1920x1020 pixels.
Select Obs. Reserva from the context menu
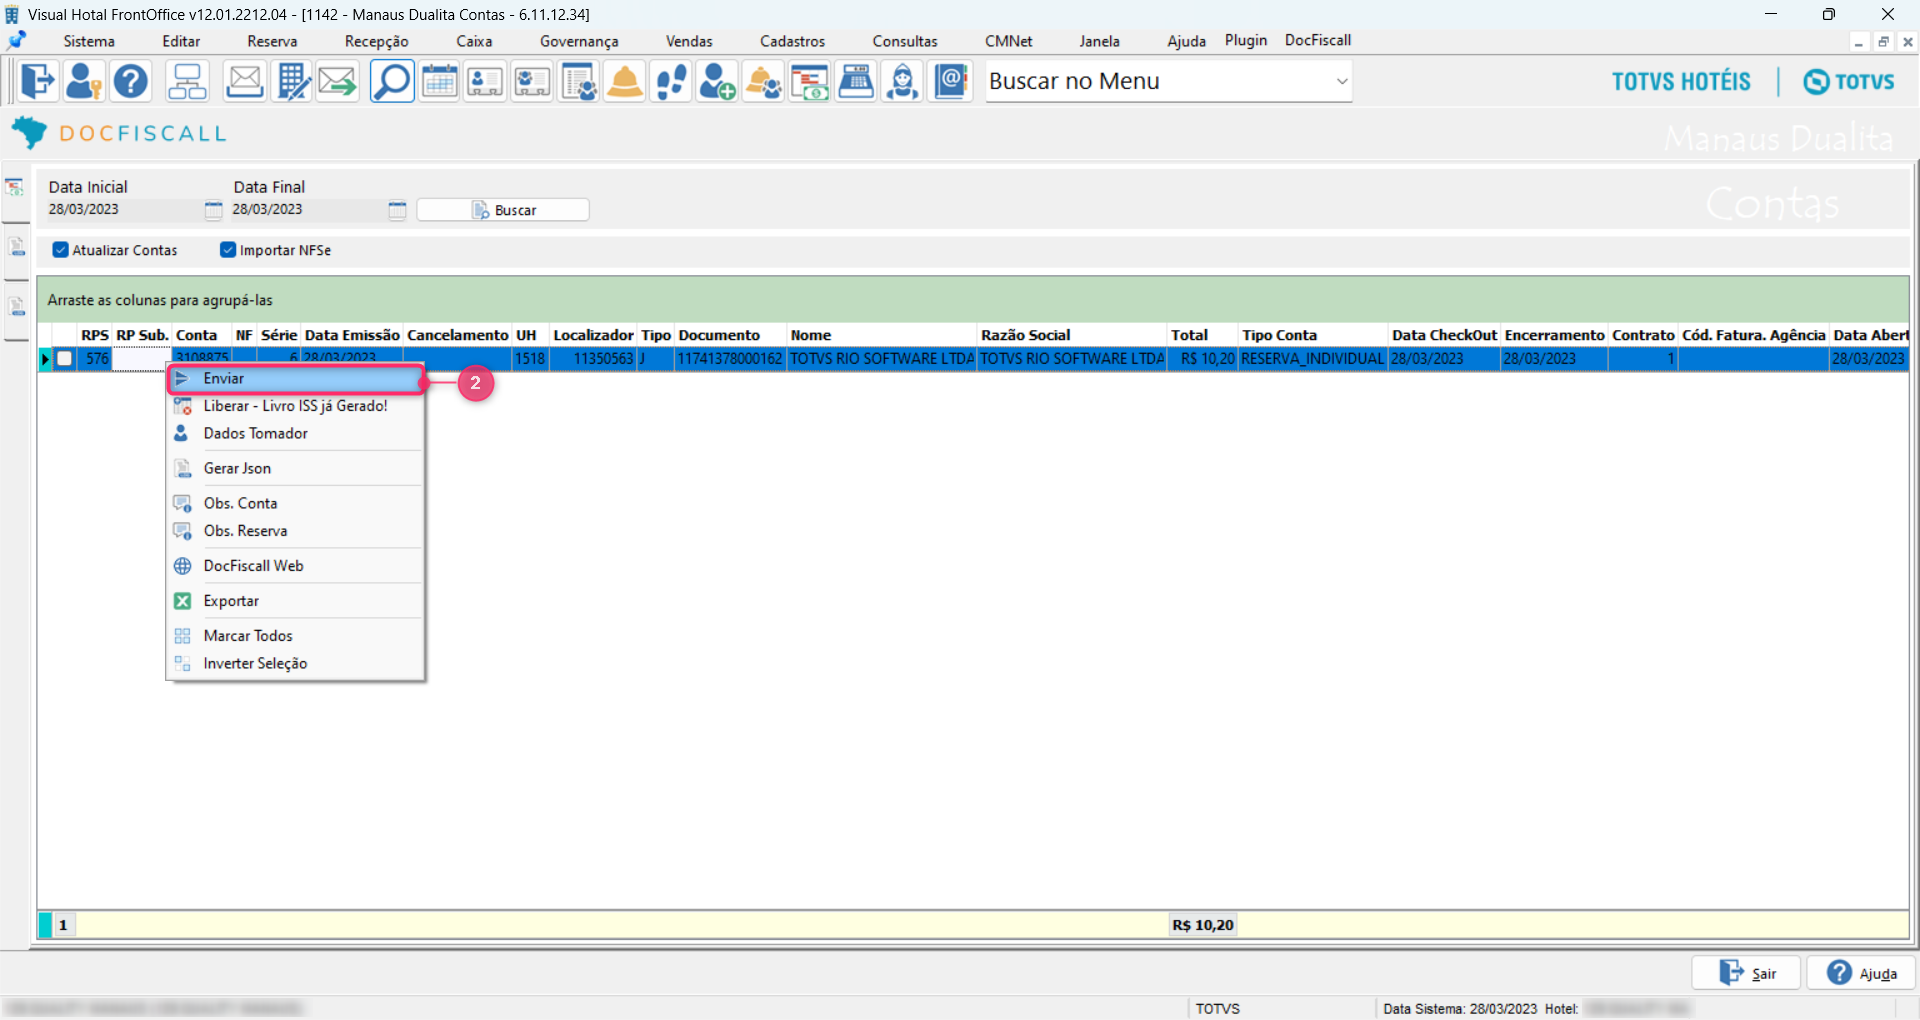(x=297, y=531)
